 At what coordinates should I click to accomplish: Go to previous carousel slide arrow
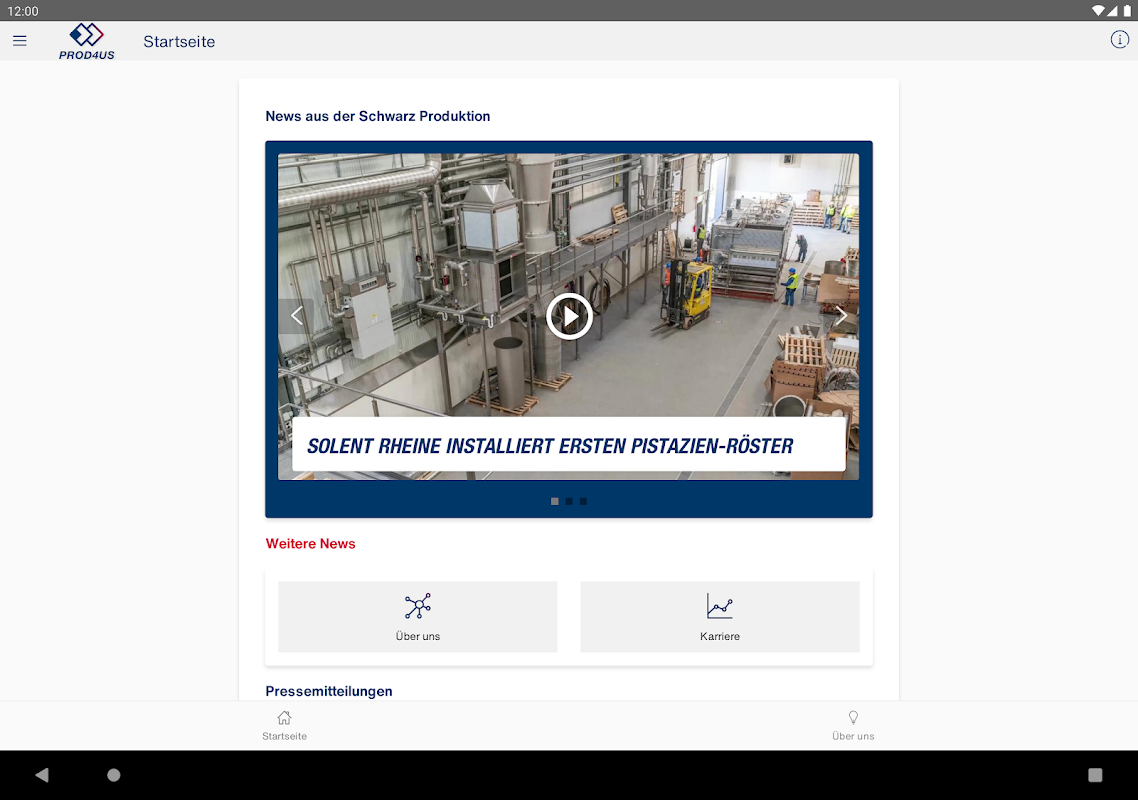click(x=296, y=316)
